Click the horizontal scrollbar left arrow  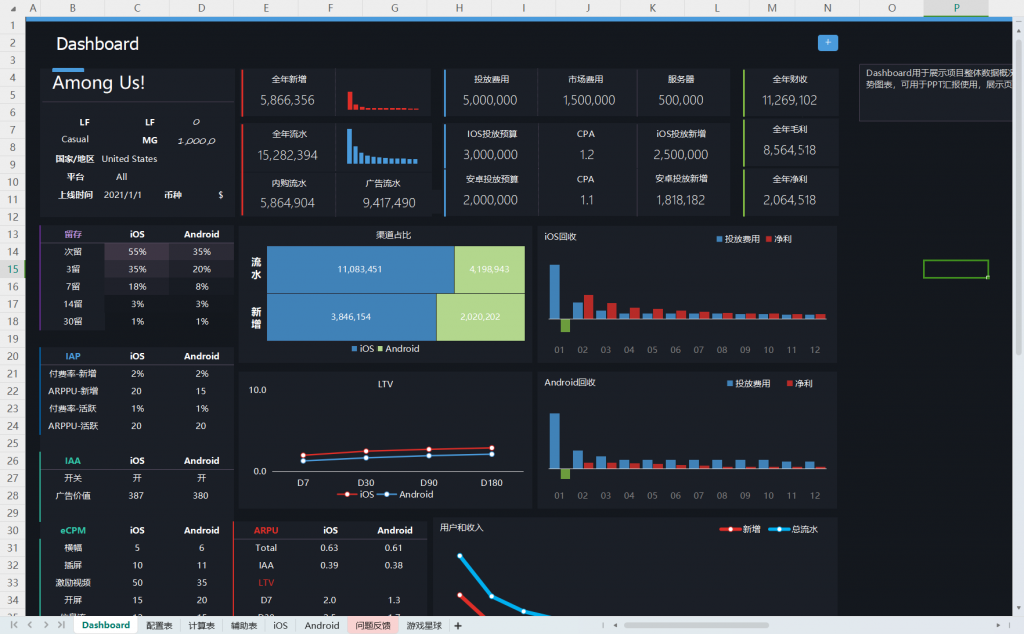click(x=615, y=626)
